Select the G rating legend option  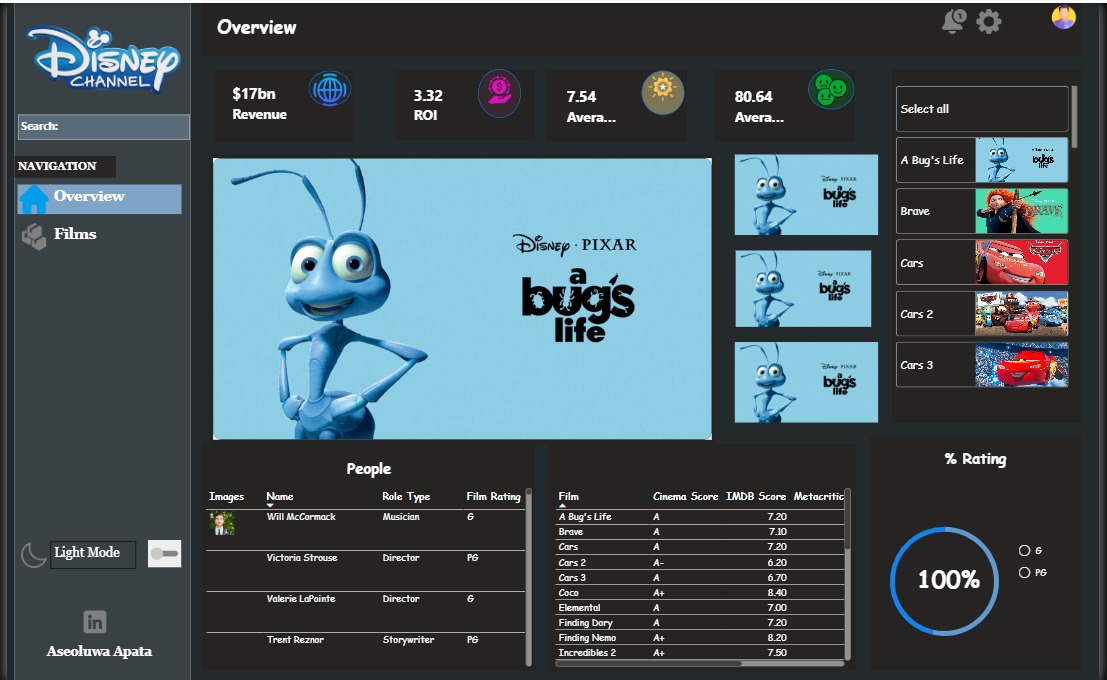coord(1031,550)
